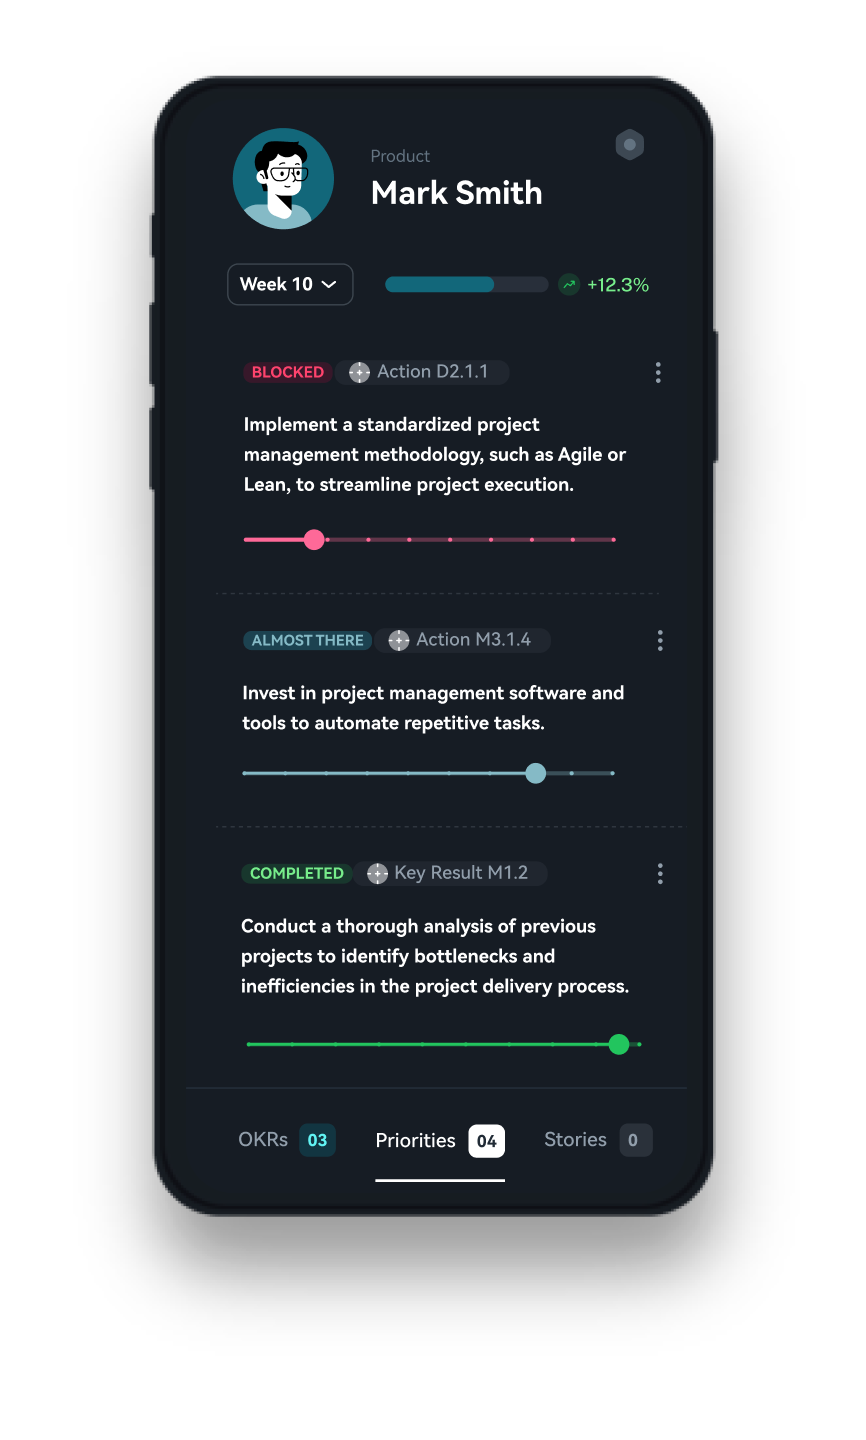Click the target icon beside Key Result M1.2

click(377, 874)
